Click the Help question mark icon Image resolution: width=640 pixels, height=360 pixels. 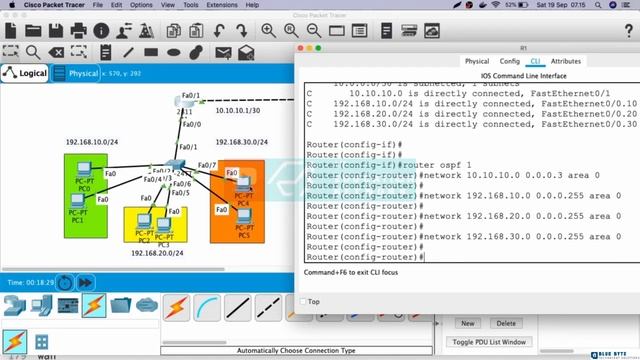point(629,31)
